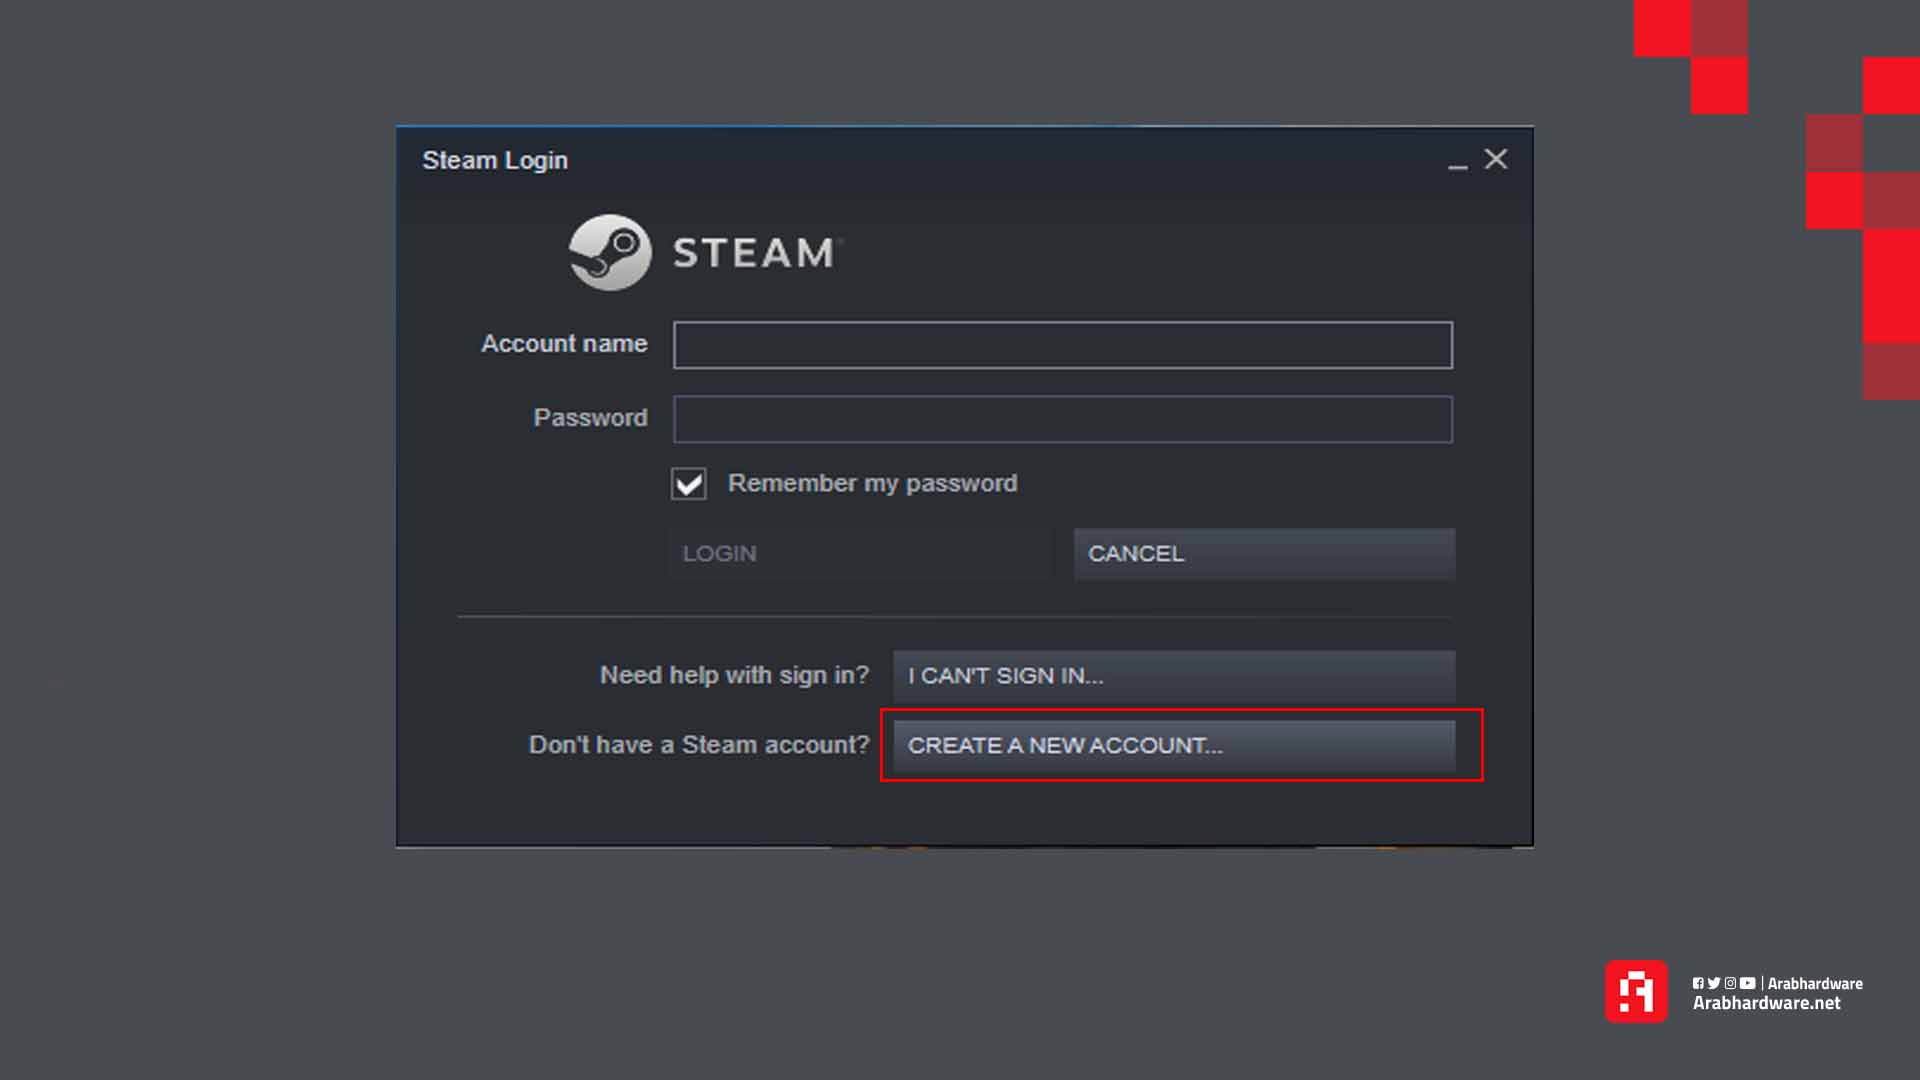Viewport: 1920px width, 1080px height.
Task: Close the Steam Login window
Action: pyautogui.click(x=1496, y=159)
